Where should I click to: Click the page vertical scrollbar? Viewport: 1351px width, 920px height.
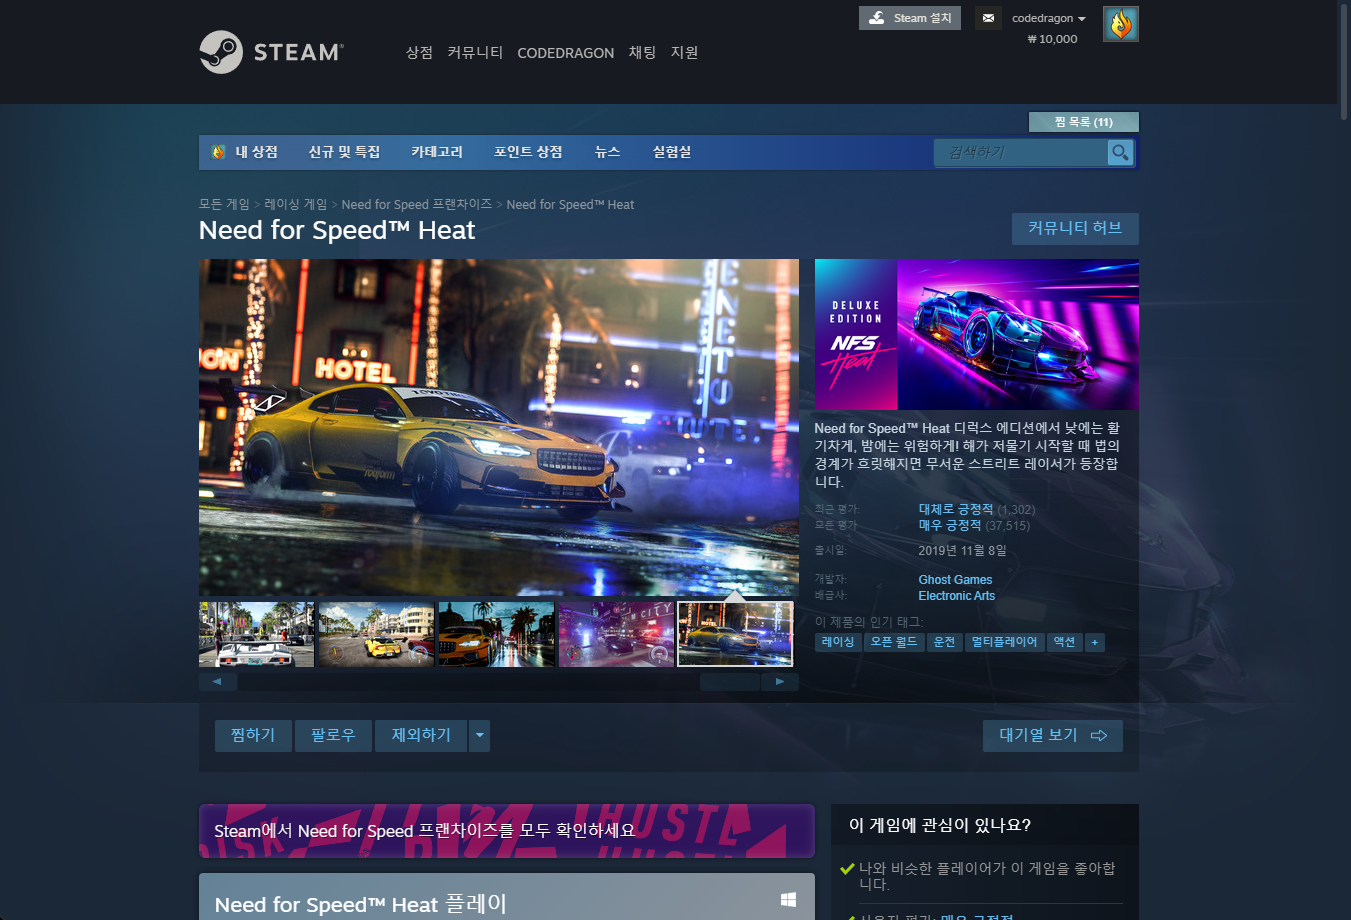coord(1344,60)
